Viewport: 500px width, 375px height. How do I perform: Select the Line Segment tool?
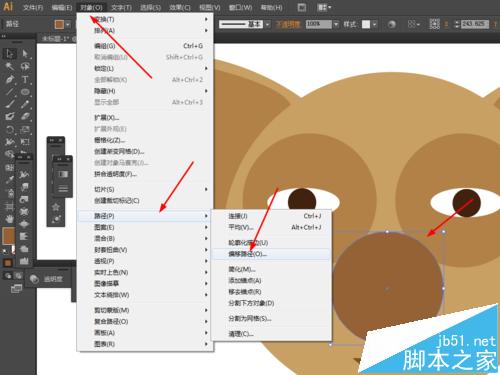coord(9,92)
